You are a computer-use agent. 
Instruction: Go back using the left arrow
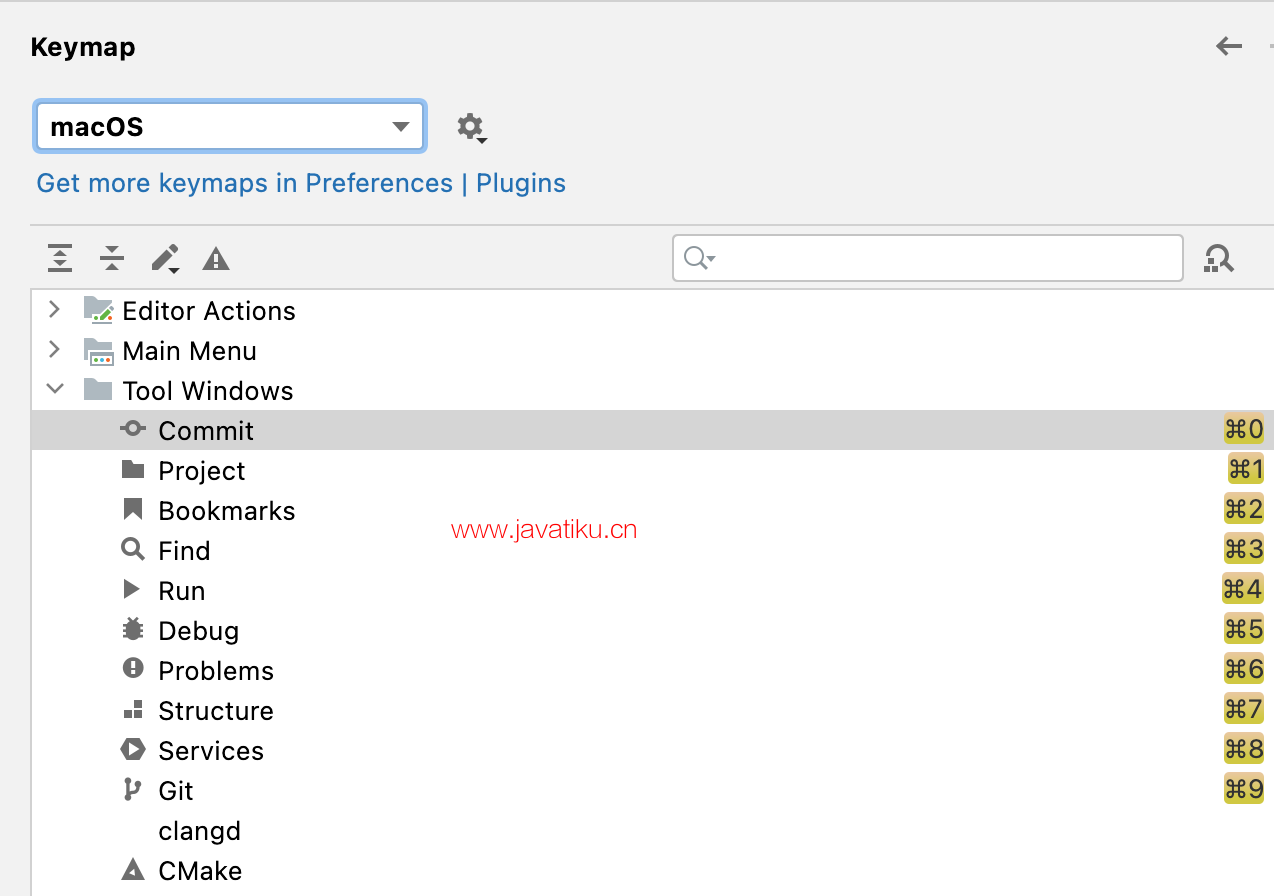[x=1229, y=46]
